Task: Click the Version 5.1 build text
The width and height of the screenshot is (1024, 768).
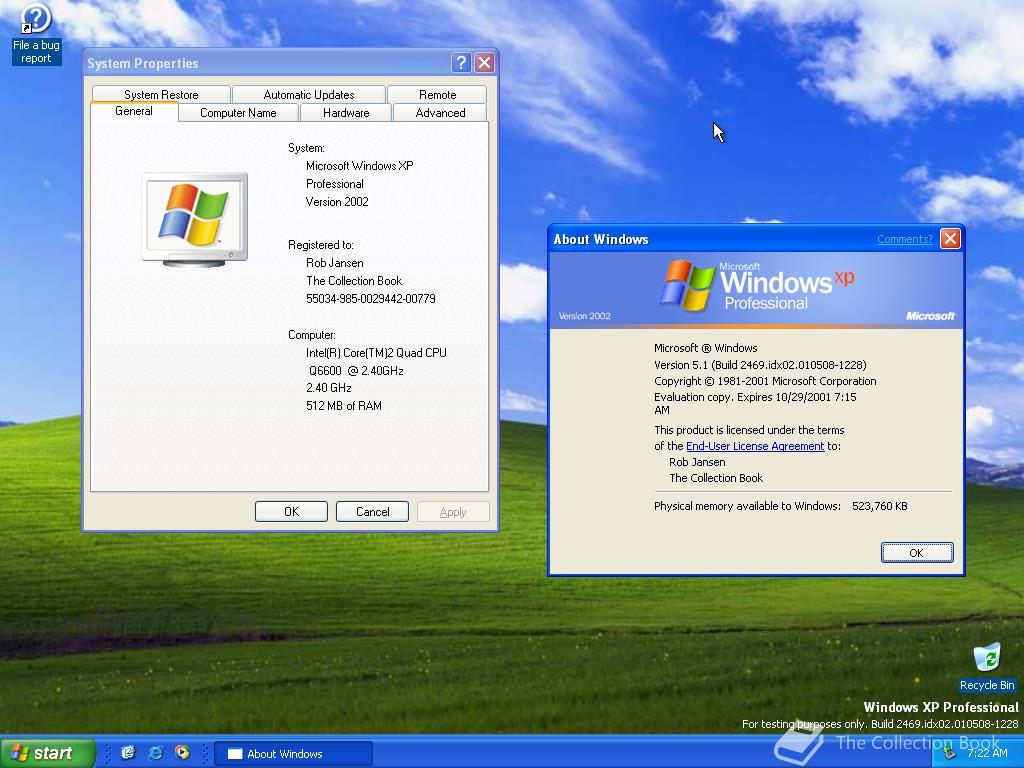Action: click(x=760, y=365)
